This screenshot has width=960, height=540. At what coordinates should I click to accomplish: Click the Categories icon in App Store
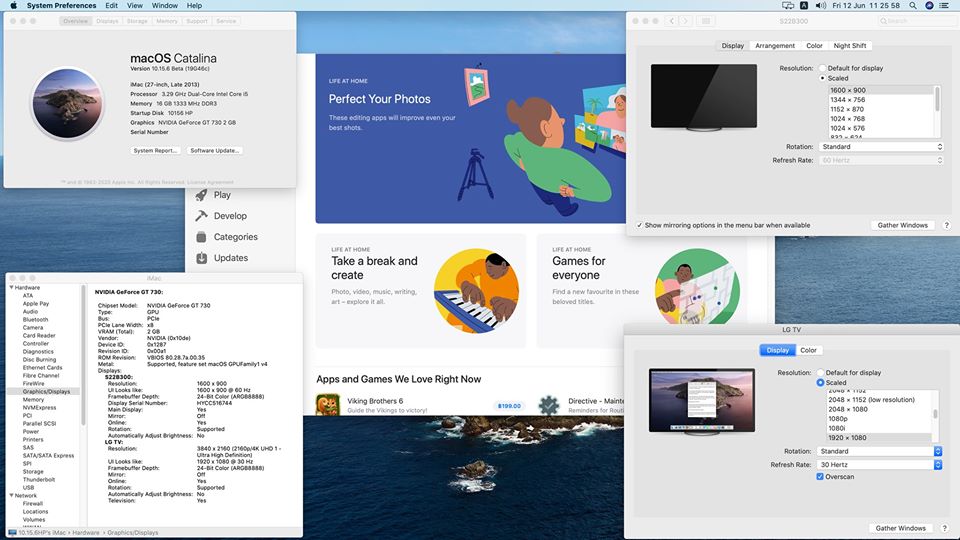click(201, 237)
